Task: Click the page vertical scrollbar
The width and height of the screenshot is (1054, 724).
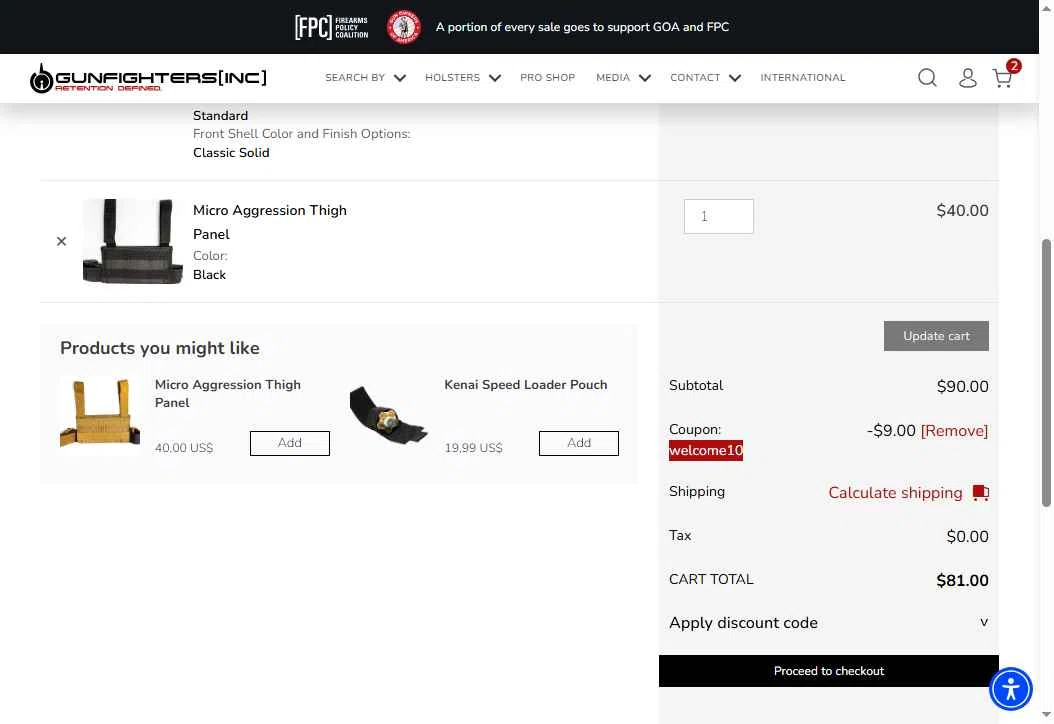Action: pos(1046,373)
